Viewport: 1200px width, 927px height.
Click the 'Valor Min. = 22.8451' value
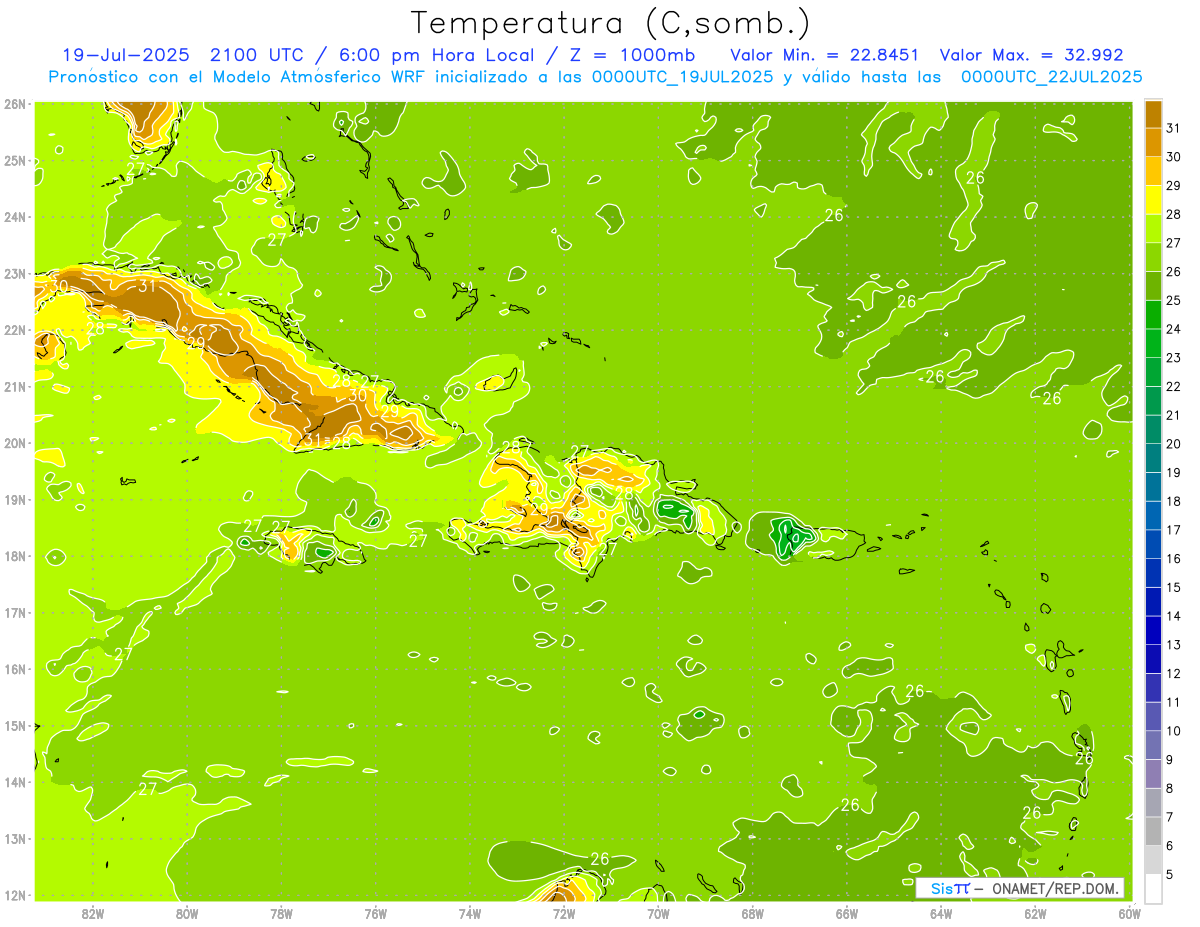pyautogui.click(x=825, y=55)
